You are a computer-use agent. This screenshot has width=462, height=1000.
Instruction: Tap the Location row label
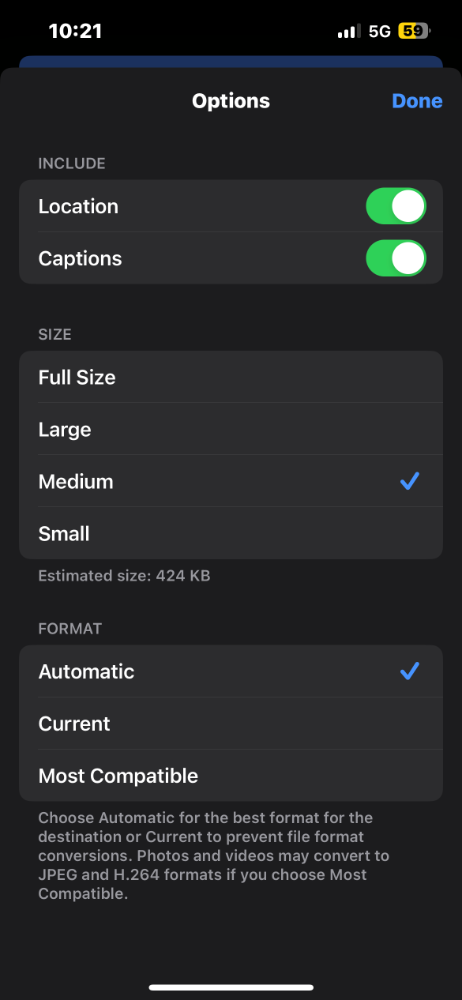coord(78,207)
